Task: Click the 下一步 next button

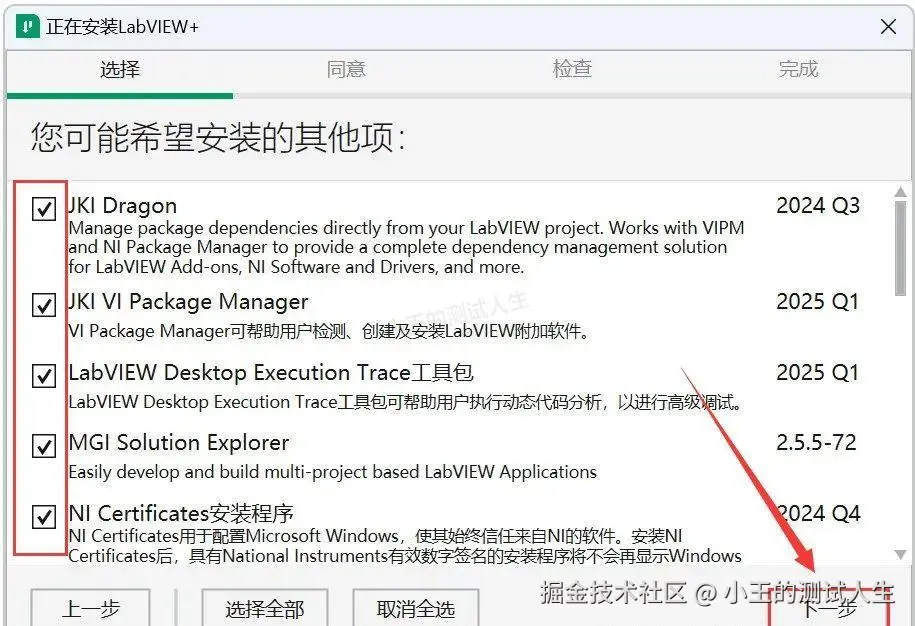Action: point(829,608)
